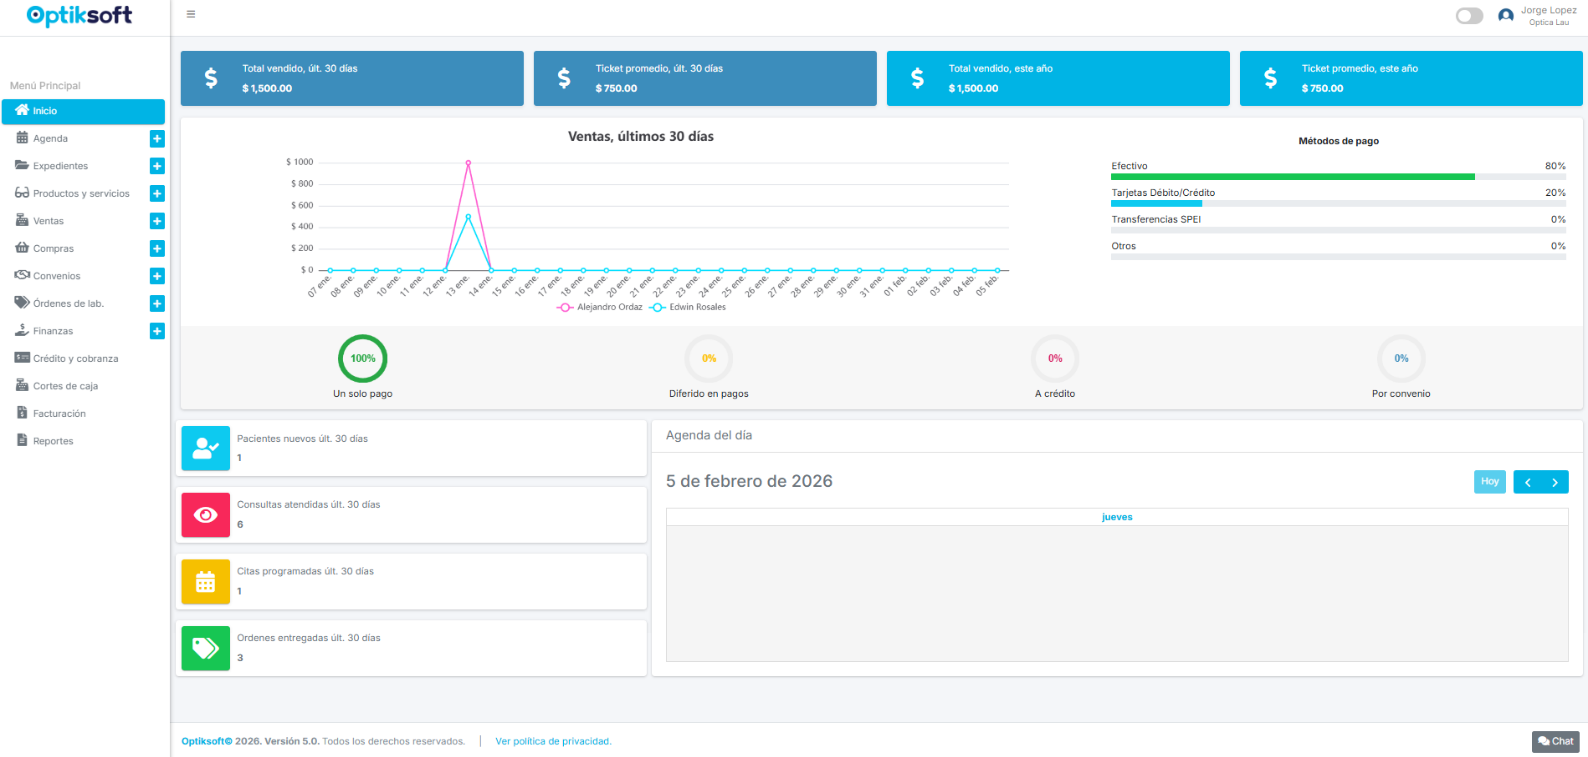Click the yellow calendar appointments icon

[x=206, y=582]
